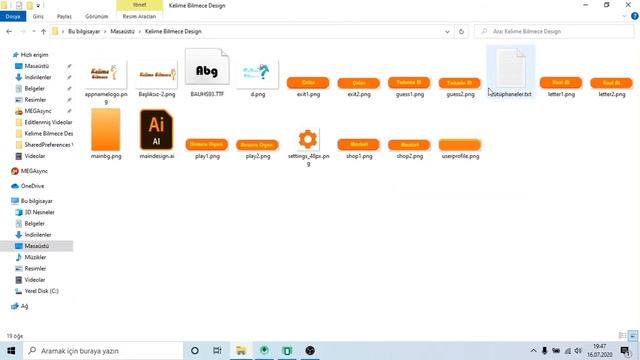Click Masaüstü in the address path

pyautogui.click(x=122, y=31)
